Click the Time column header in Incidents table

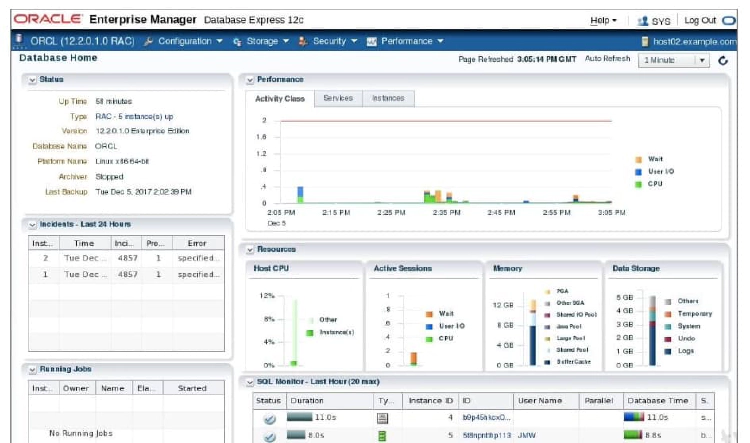pyautogui.click(x=85, y=243)
